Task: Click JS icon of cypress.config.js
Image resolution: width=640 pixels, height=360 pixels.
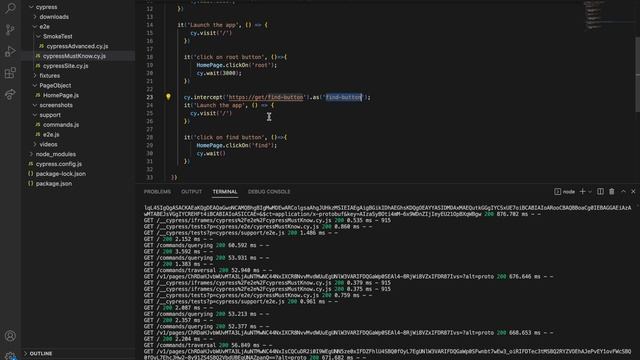Action: tap(31, 164)
